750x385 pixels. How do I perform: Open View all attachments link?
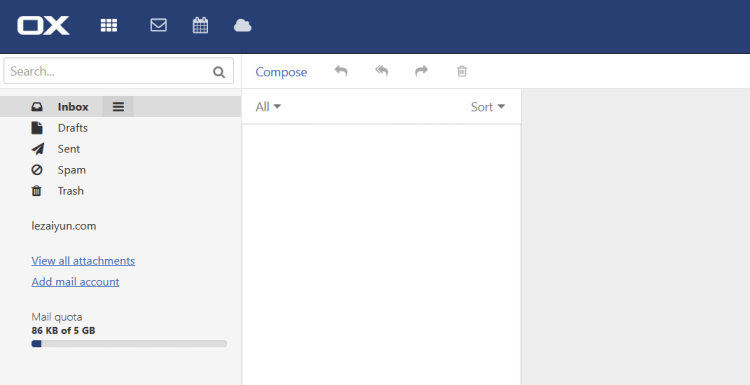click(83, 261)
